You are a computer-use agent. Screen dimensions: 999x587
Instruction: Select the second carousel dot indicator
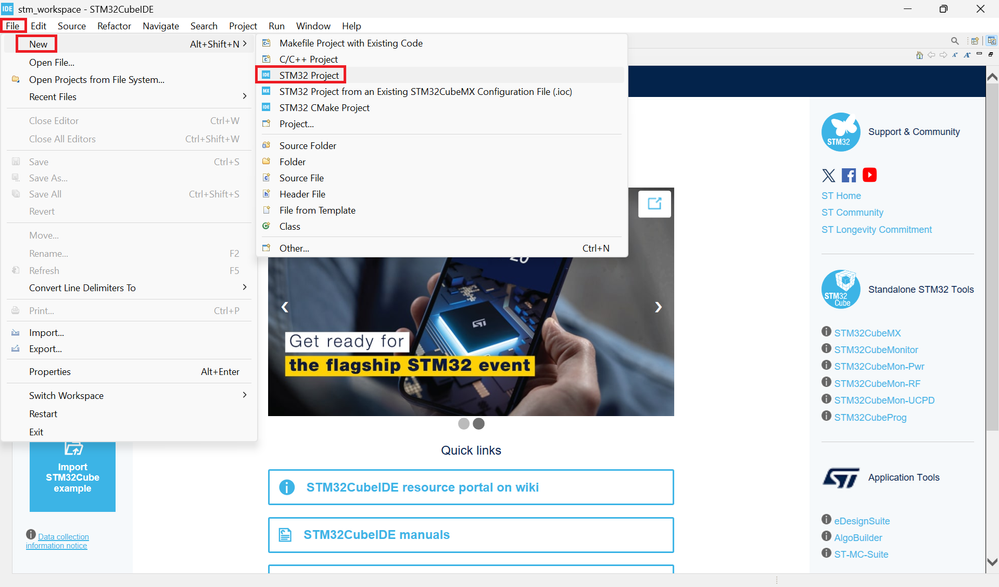[478, 424]
